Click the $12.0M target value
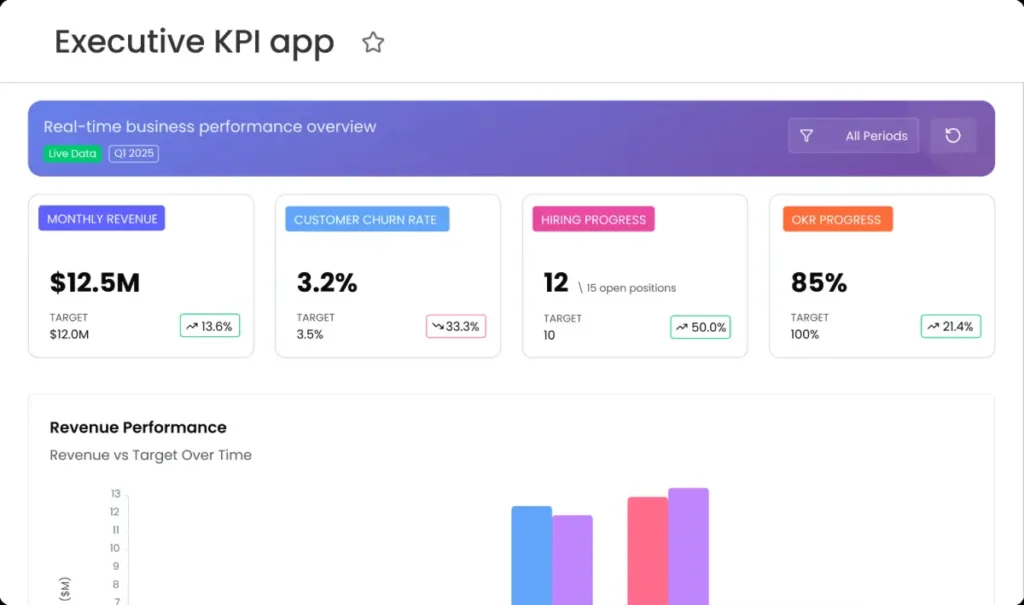Image resolution: width=1024 pixels, height=605 pixels. pos(69,335)
